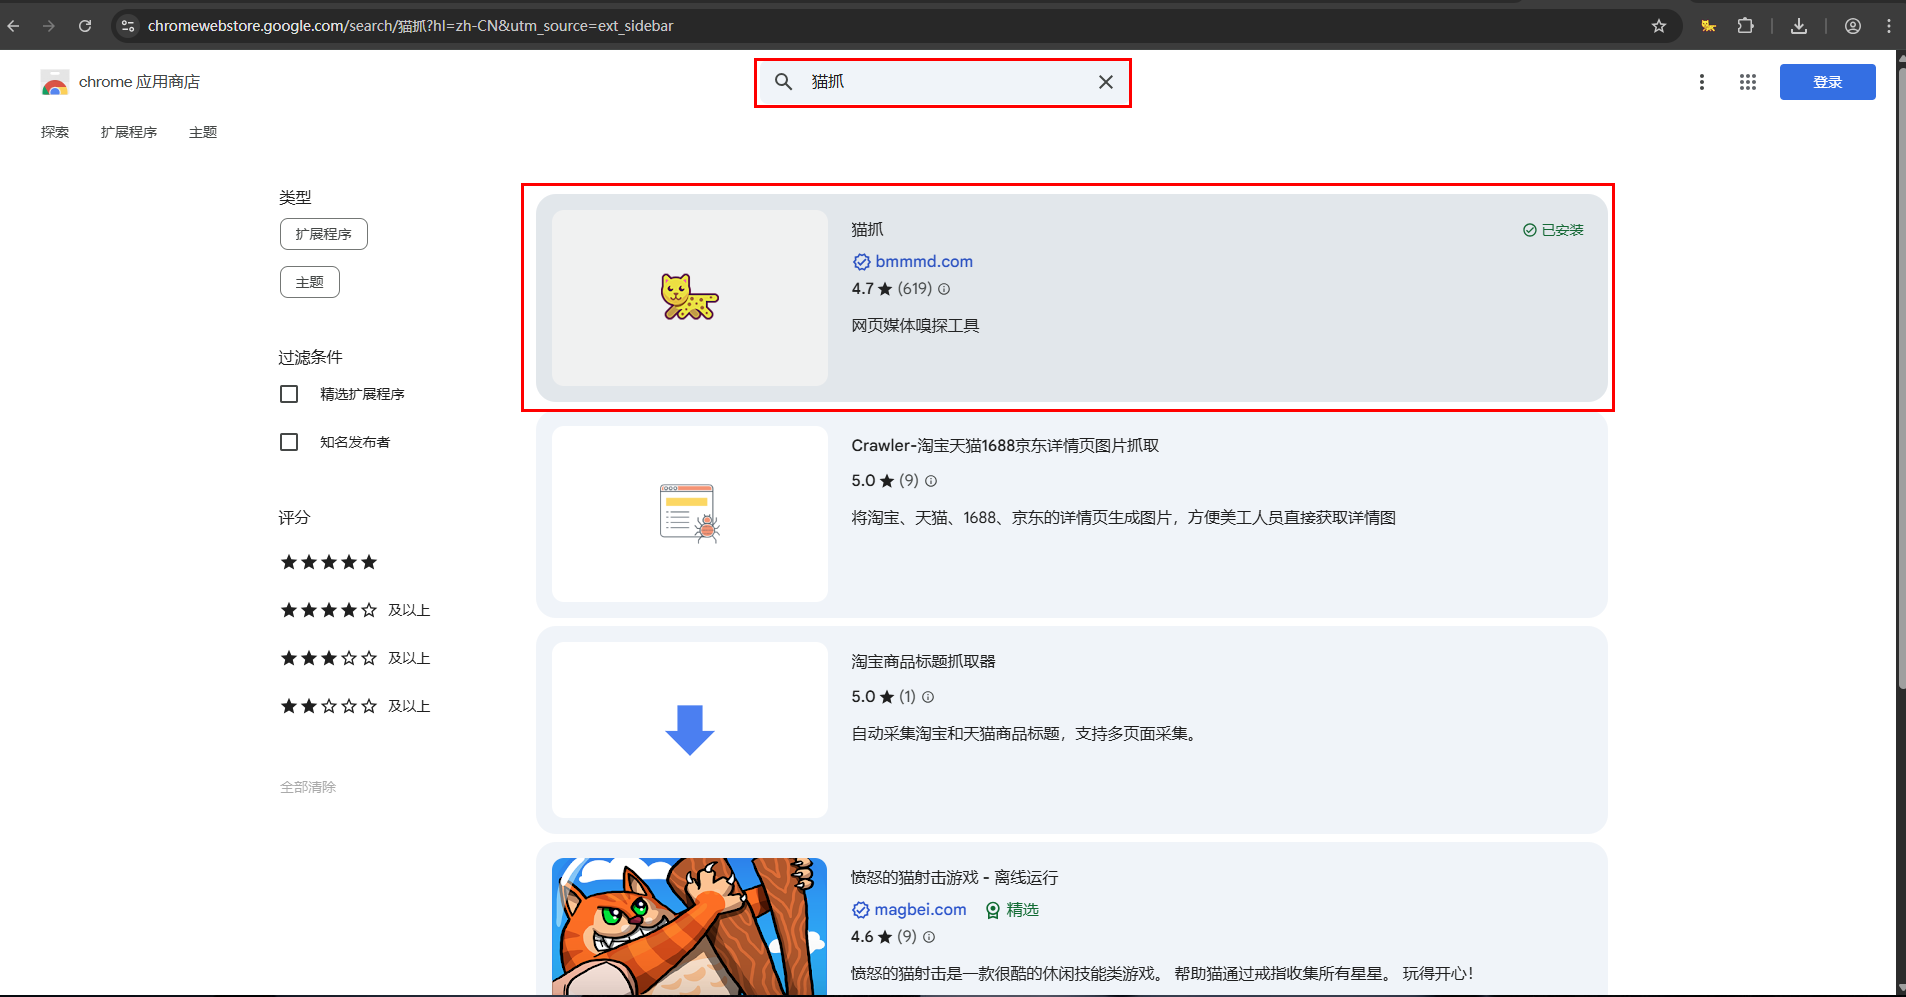This screenshot has height=997, width=1906.
Task: Switch to the 扩展程序 tab
Action: (x=129, y=132)
